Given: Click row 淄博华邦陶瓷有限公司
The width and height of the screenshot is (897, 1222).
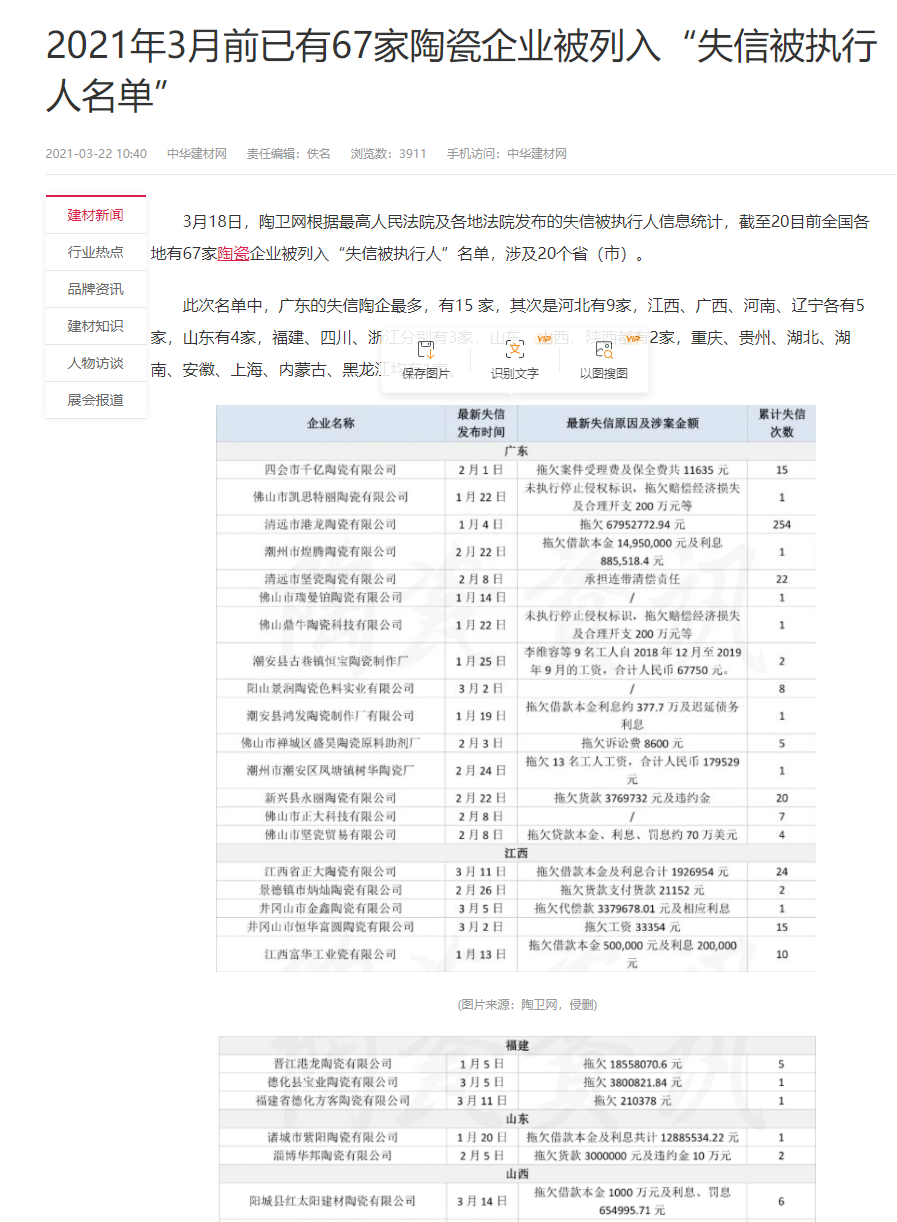Looking at the screenshot, I should pos(516,1155).
